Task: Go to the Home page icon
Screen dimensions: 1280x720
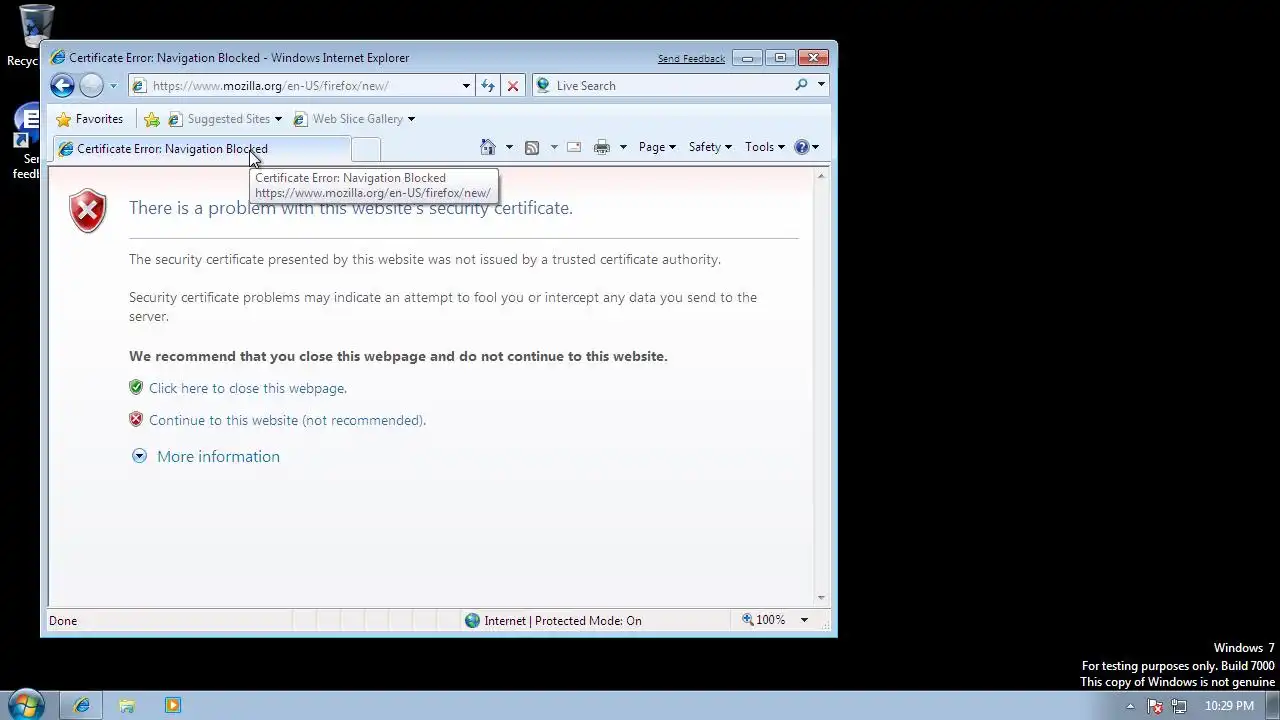Action: click(488, 147)
